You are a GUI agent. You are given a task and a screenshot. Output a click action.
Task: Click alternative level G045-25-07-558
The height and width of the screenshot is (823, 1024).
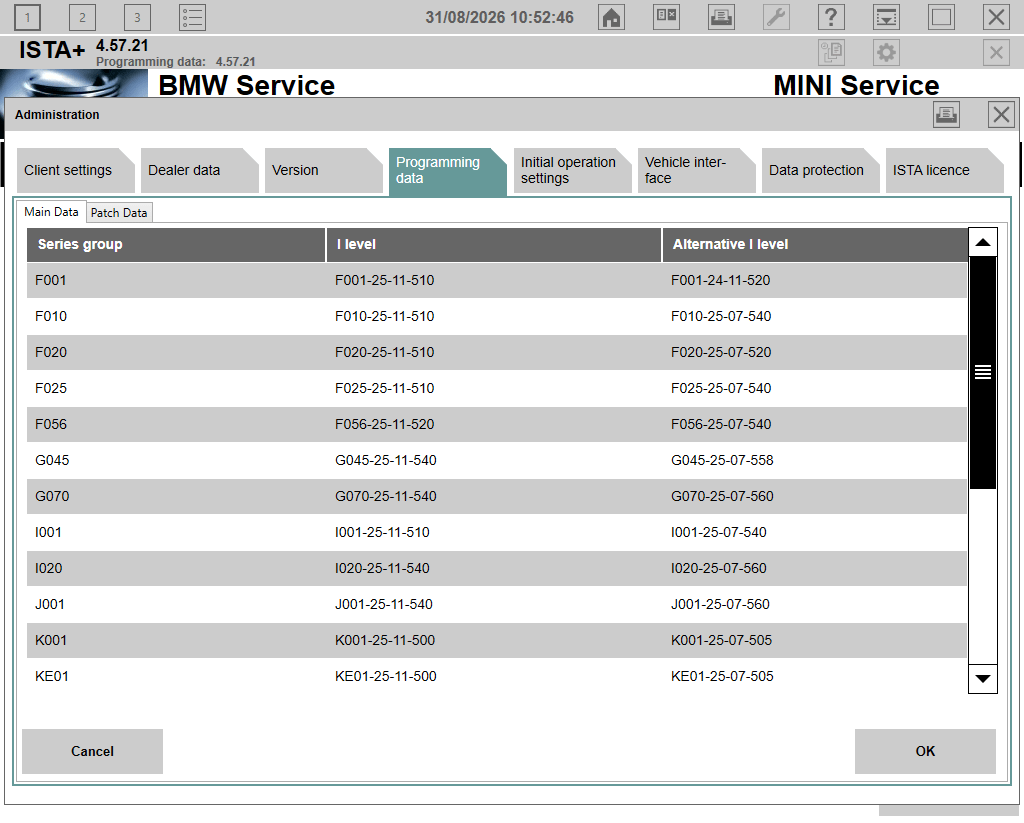(722, 460)
